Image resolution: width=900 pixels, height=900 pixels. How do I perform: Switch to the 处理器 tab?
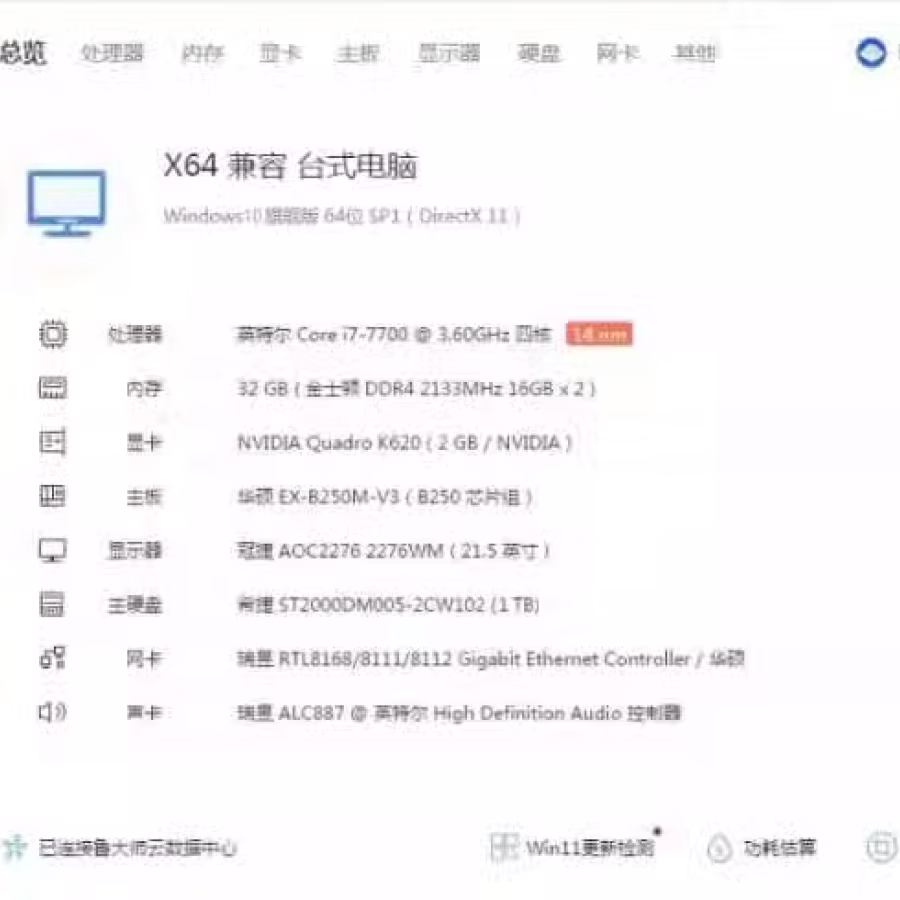[x=112, y=53]
